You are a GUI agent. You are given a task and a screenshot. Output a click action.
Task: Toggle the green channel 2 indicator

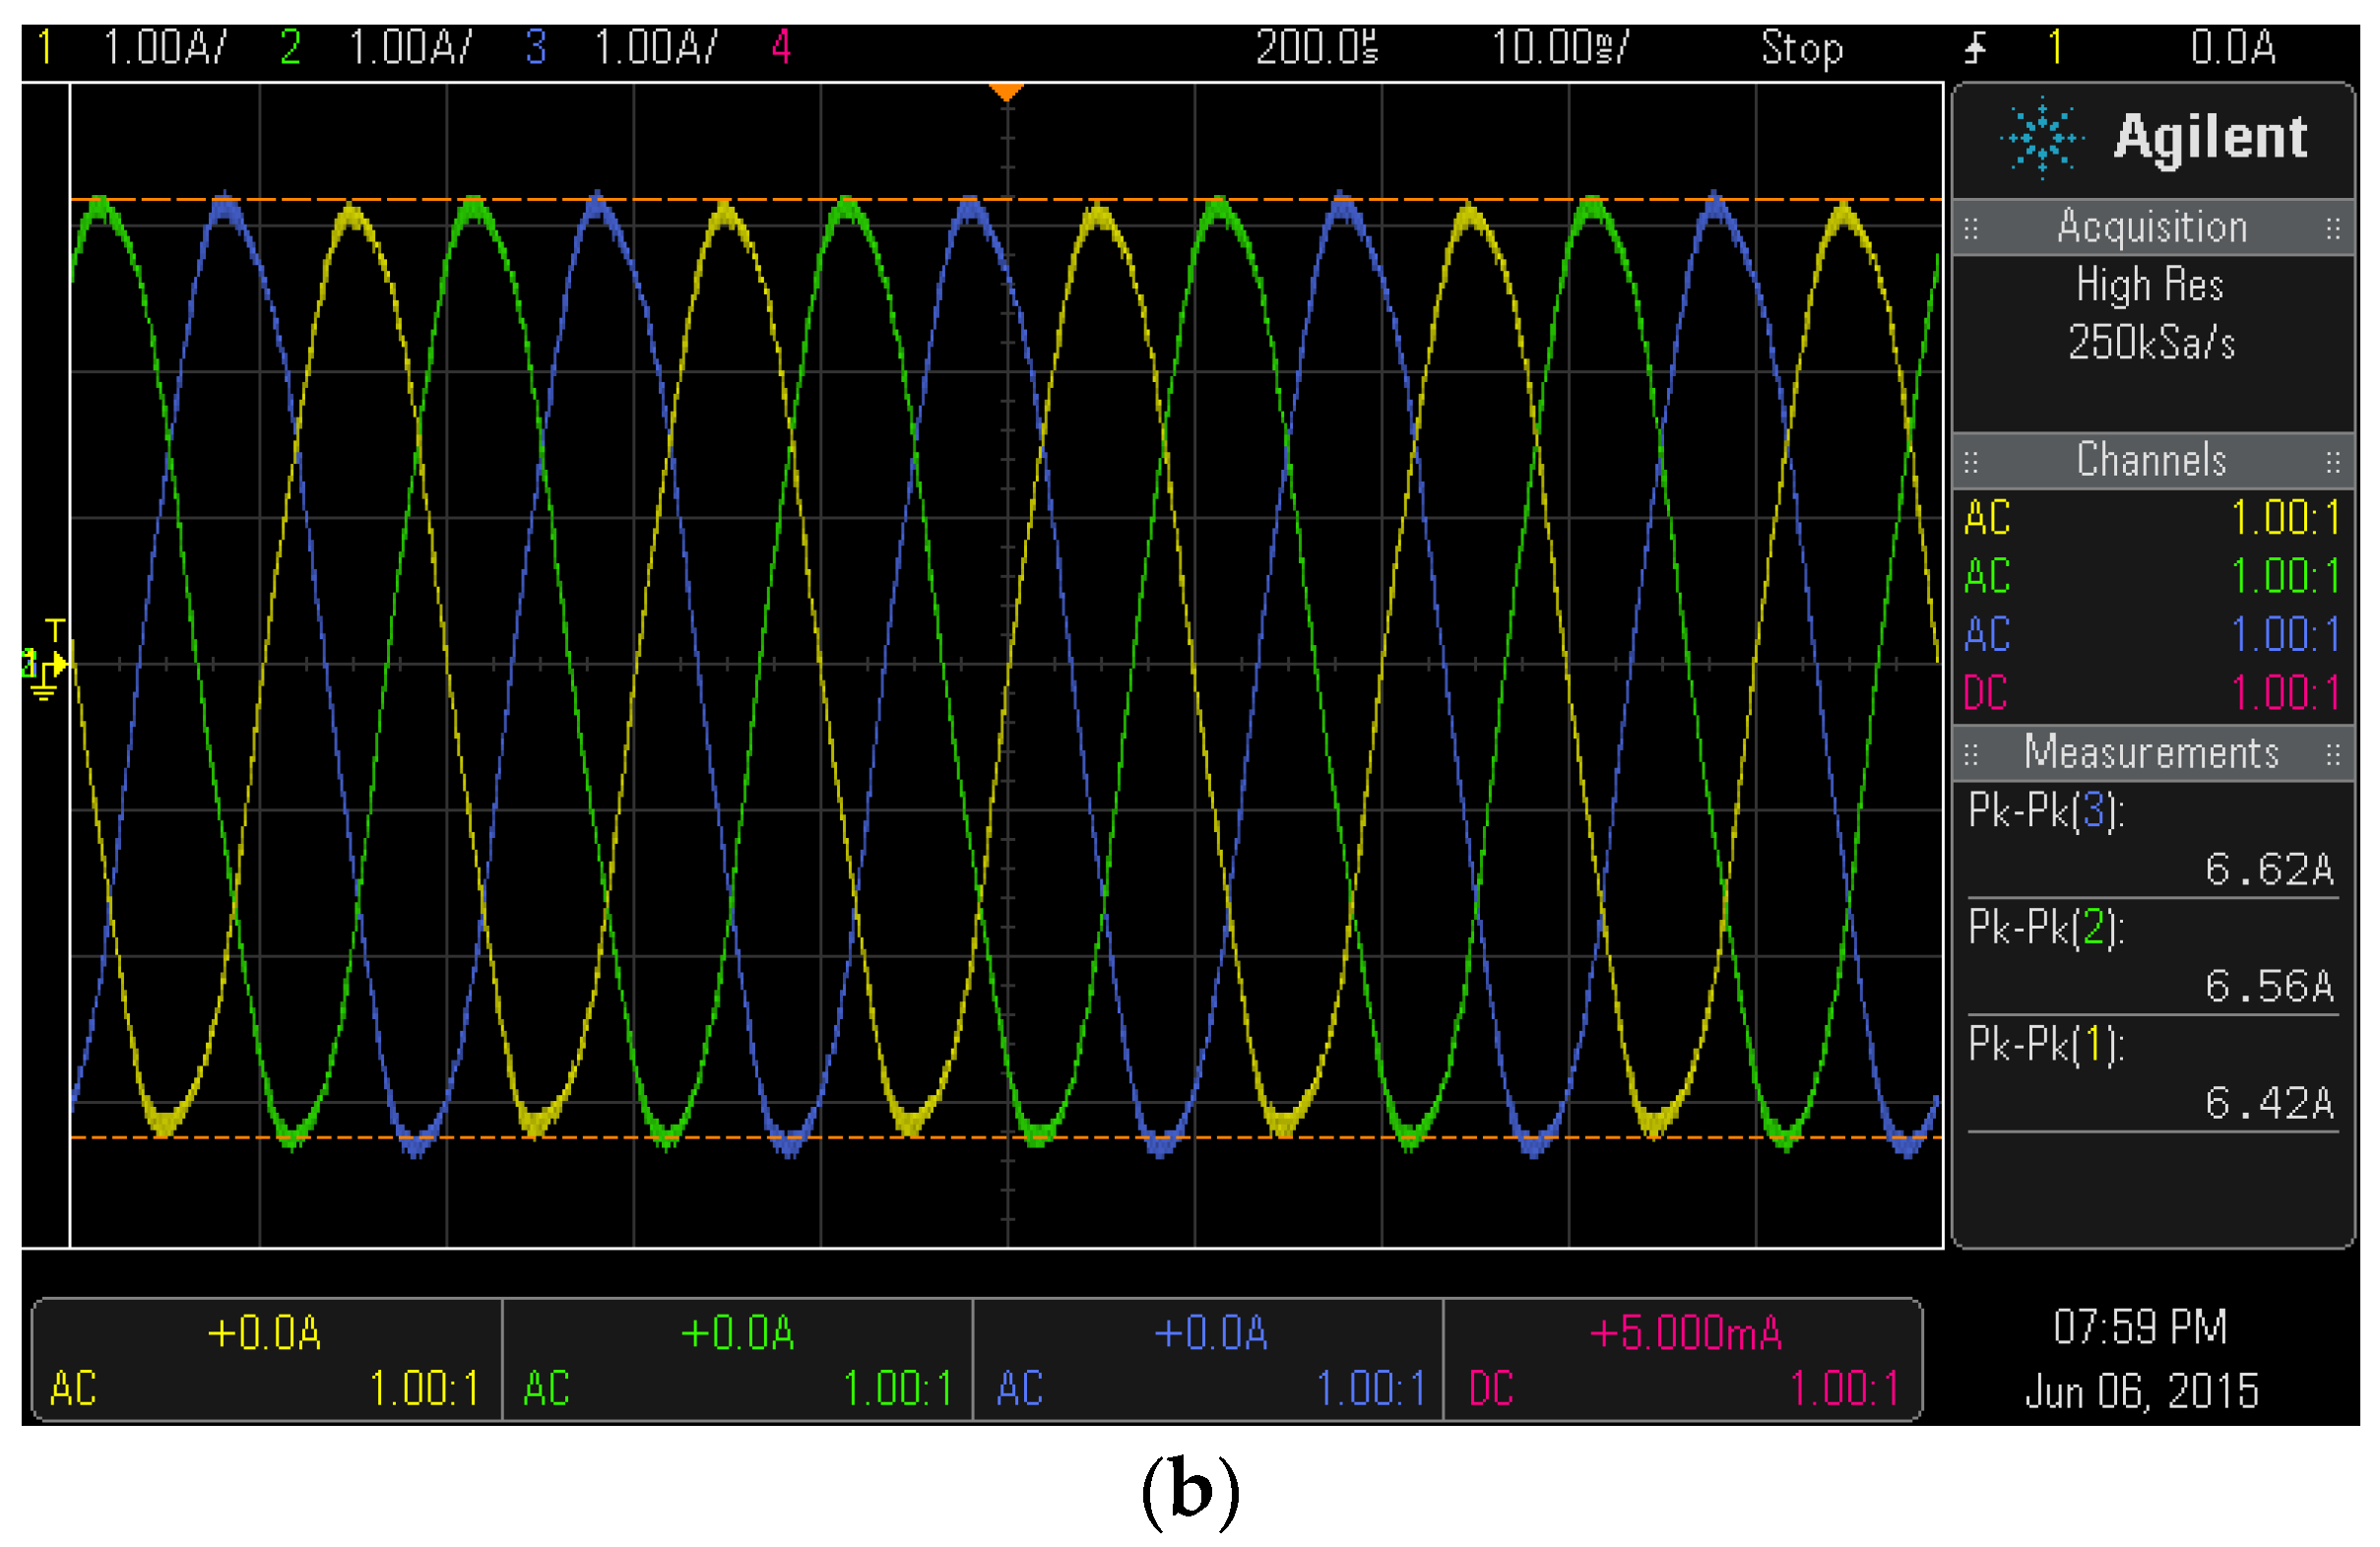click(290, 47)
